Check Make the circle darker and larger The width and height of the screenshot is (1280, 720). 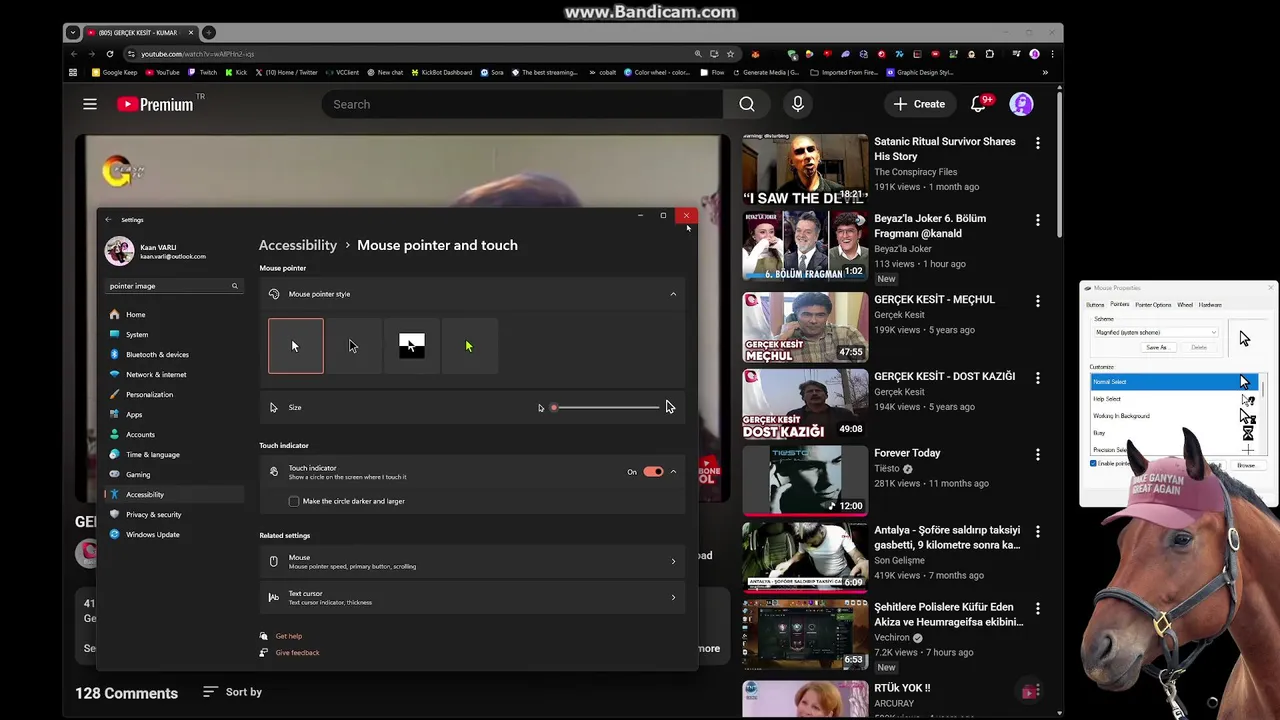click(294, 501)
